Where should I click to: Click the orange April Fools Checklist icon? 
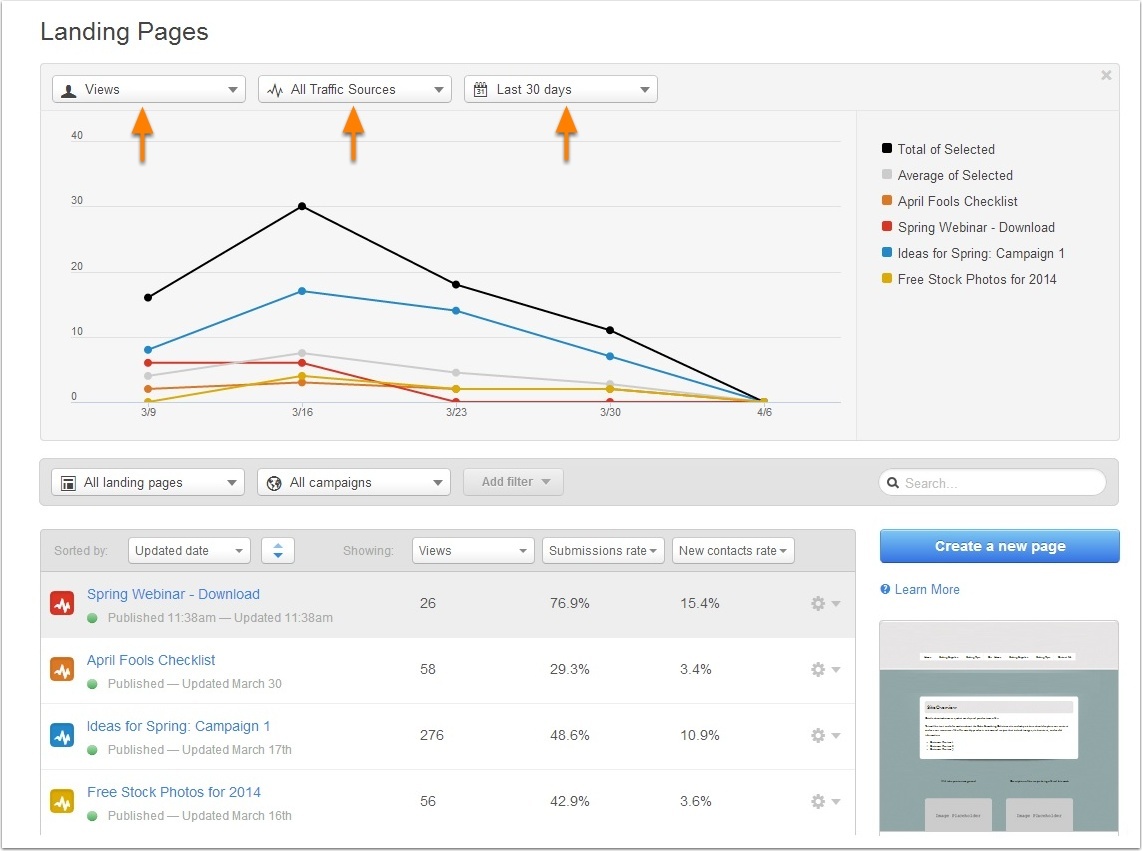pyautogui.click(x=62, y=670)
